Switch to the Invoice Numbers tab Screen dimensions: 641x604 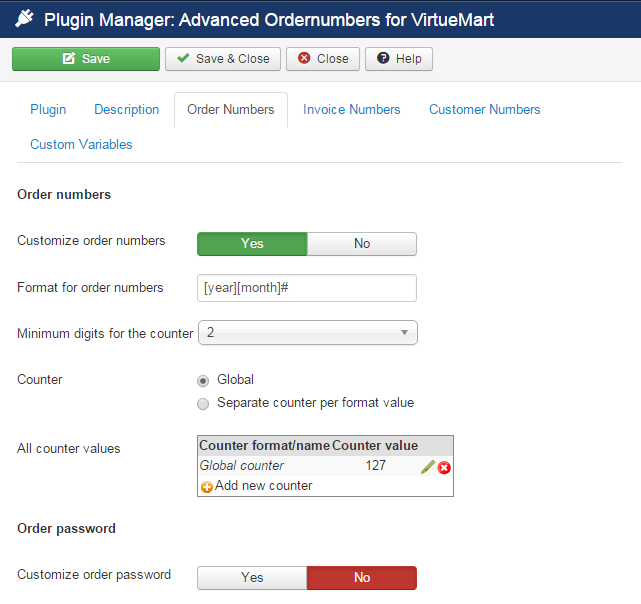pos(352,110)
